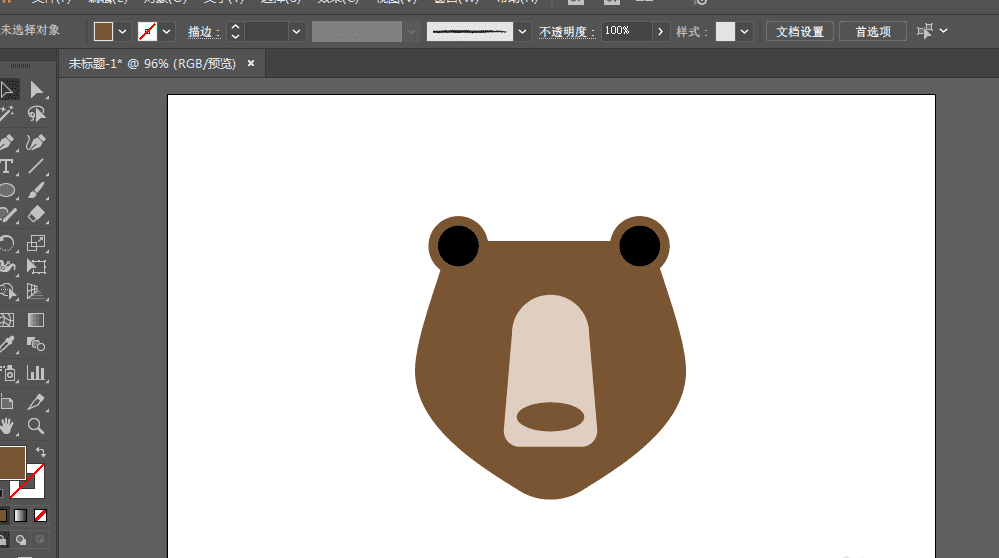The image size is (999, 558).
Task: Swap fill and stroke colors
Action: (x=41, y=453)
